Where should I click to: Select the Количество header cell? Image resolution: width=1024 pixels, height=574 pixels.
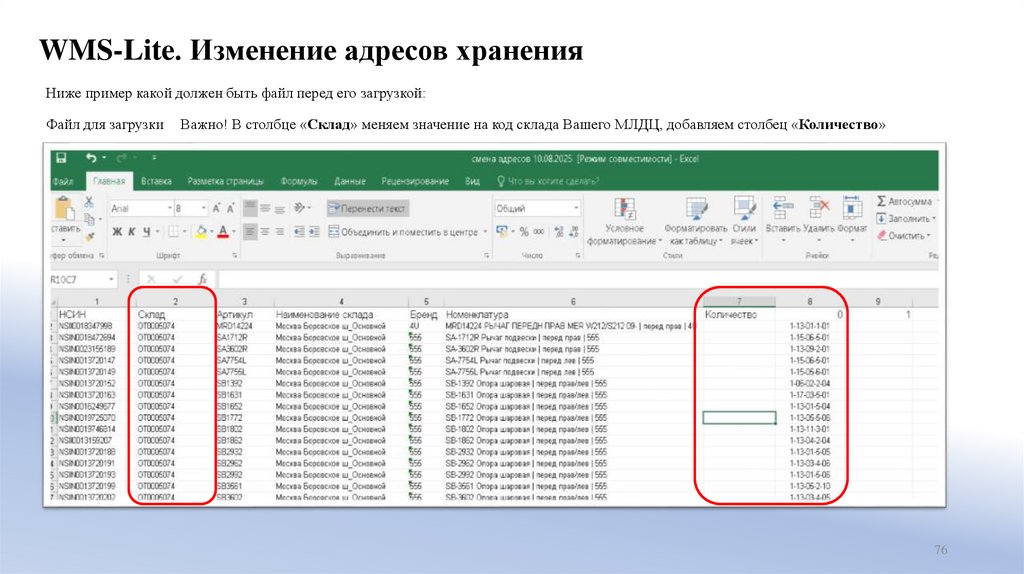point(739,315)
